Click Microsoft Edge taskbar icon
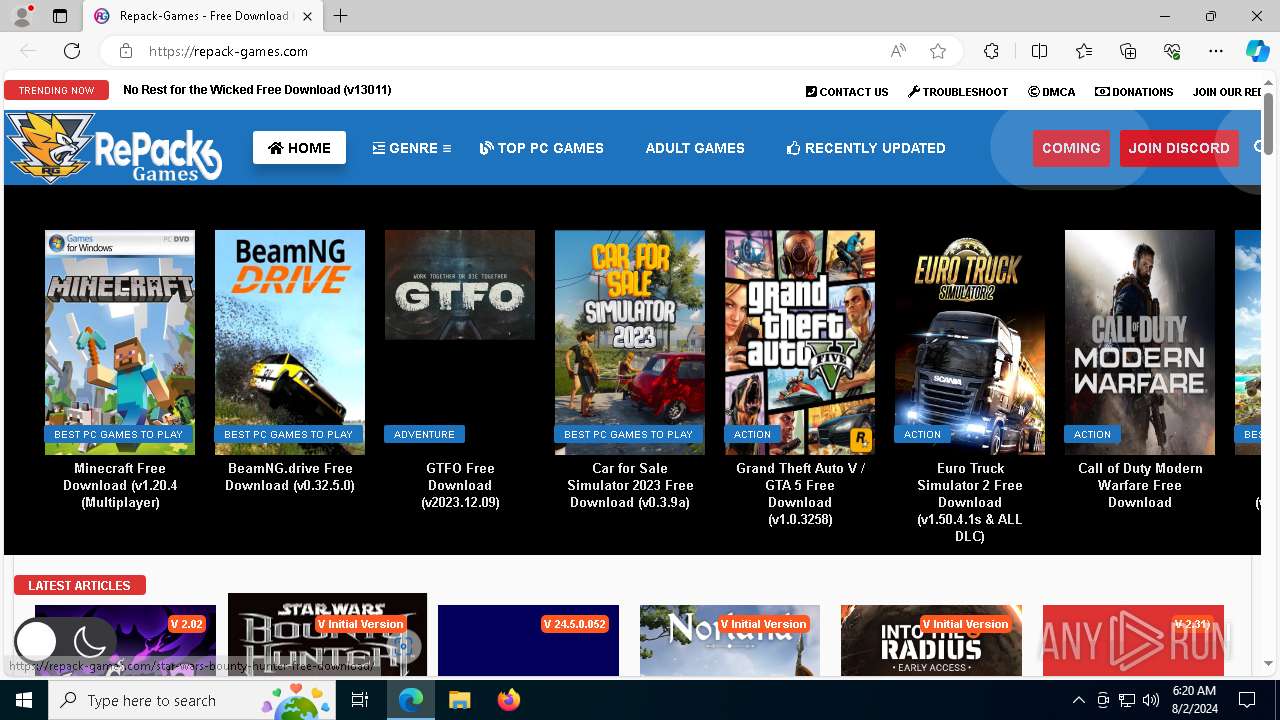 (411, 700)
